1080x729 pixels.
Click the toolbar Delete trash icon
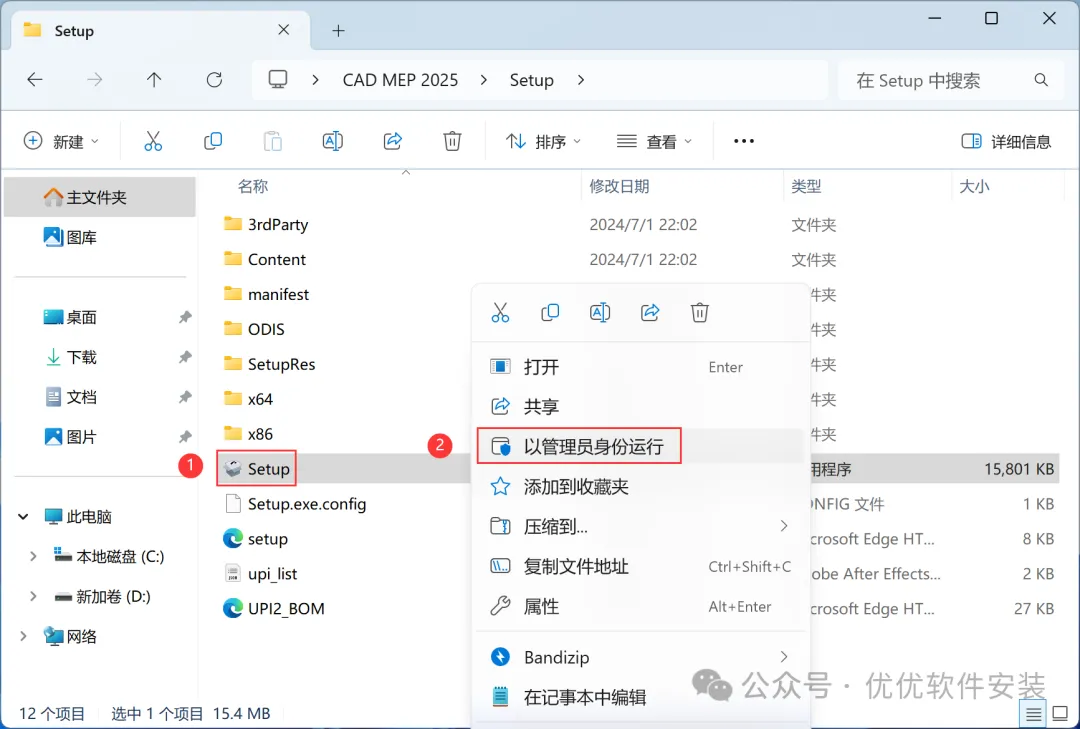click(x=452, y=141)
